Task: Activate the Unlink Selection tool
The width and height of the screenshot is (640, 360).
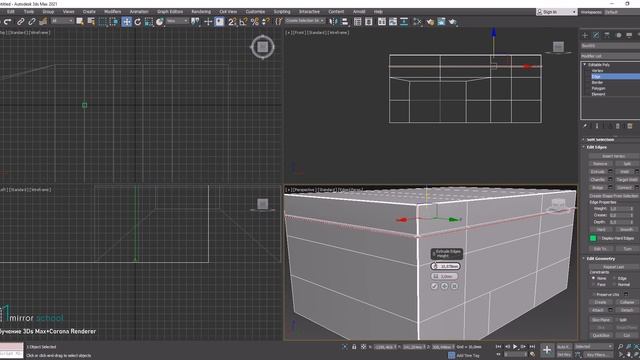Action: click(32, 22)
